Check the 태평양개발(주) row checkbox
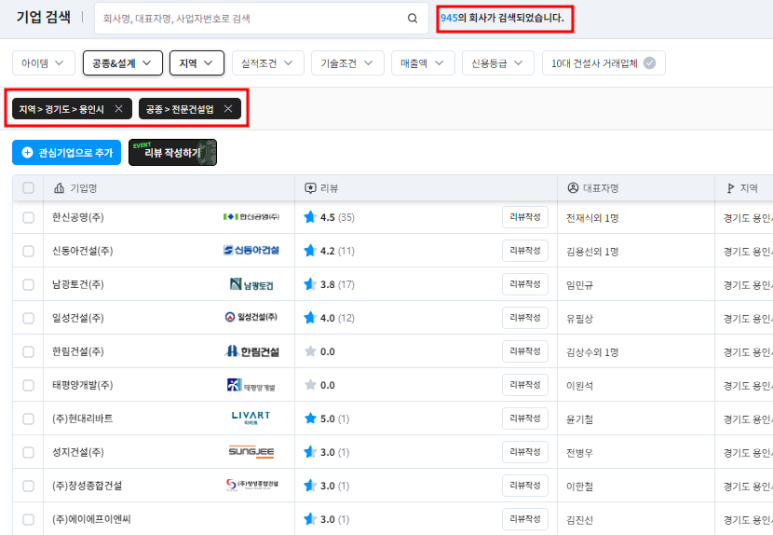The width and height of the screenshot is (773, 535). (x=29, y=385)
